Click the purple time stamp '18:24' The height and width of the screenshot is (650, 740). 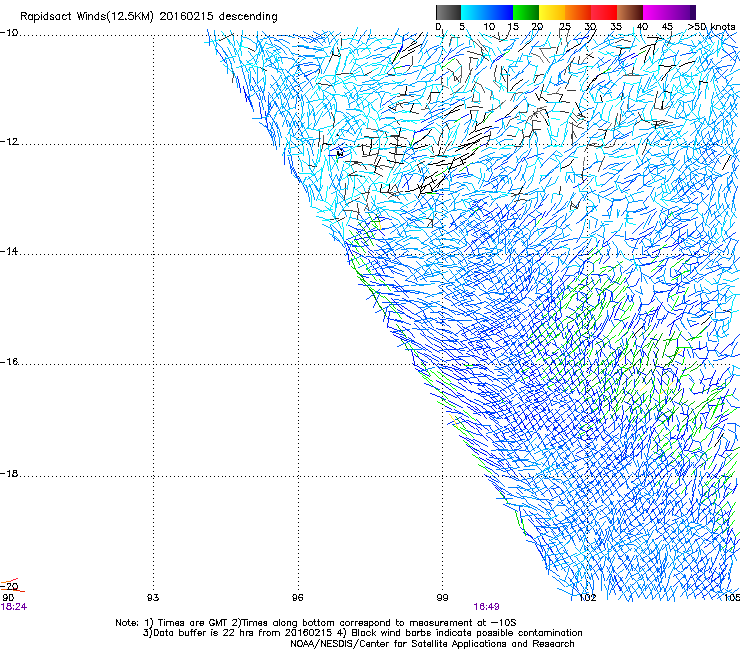(14, 607)
